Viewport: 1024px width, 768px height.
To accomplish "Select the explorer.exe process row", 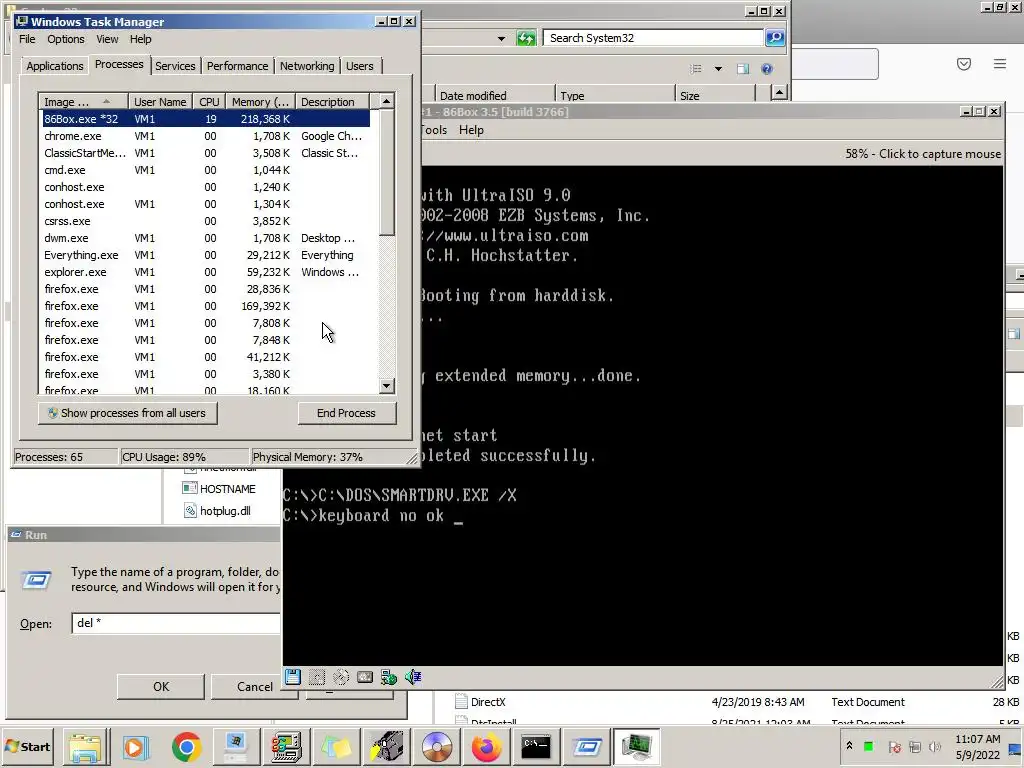I will (206, 272).
